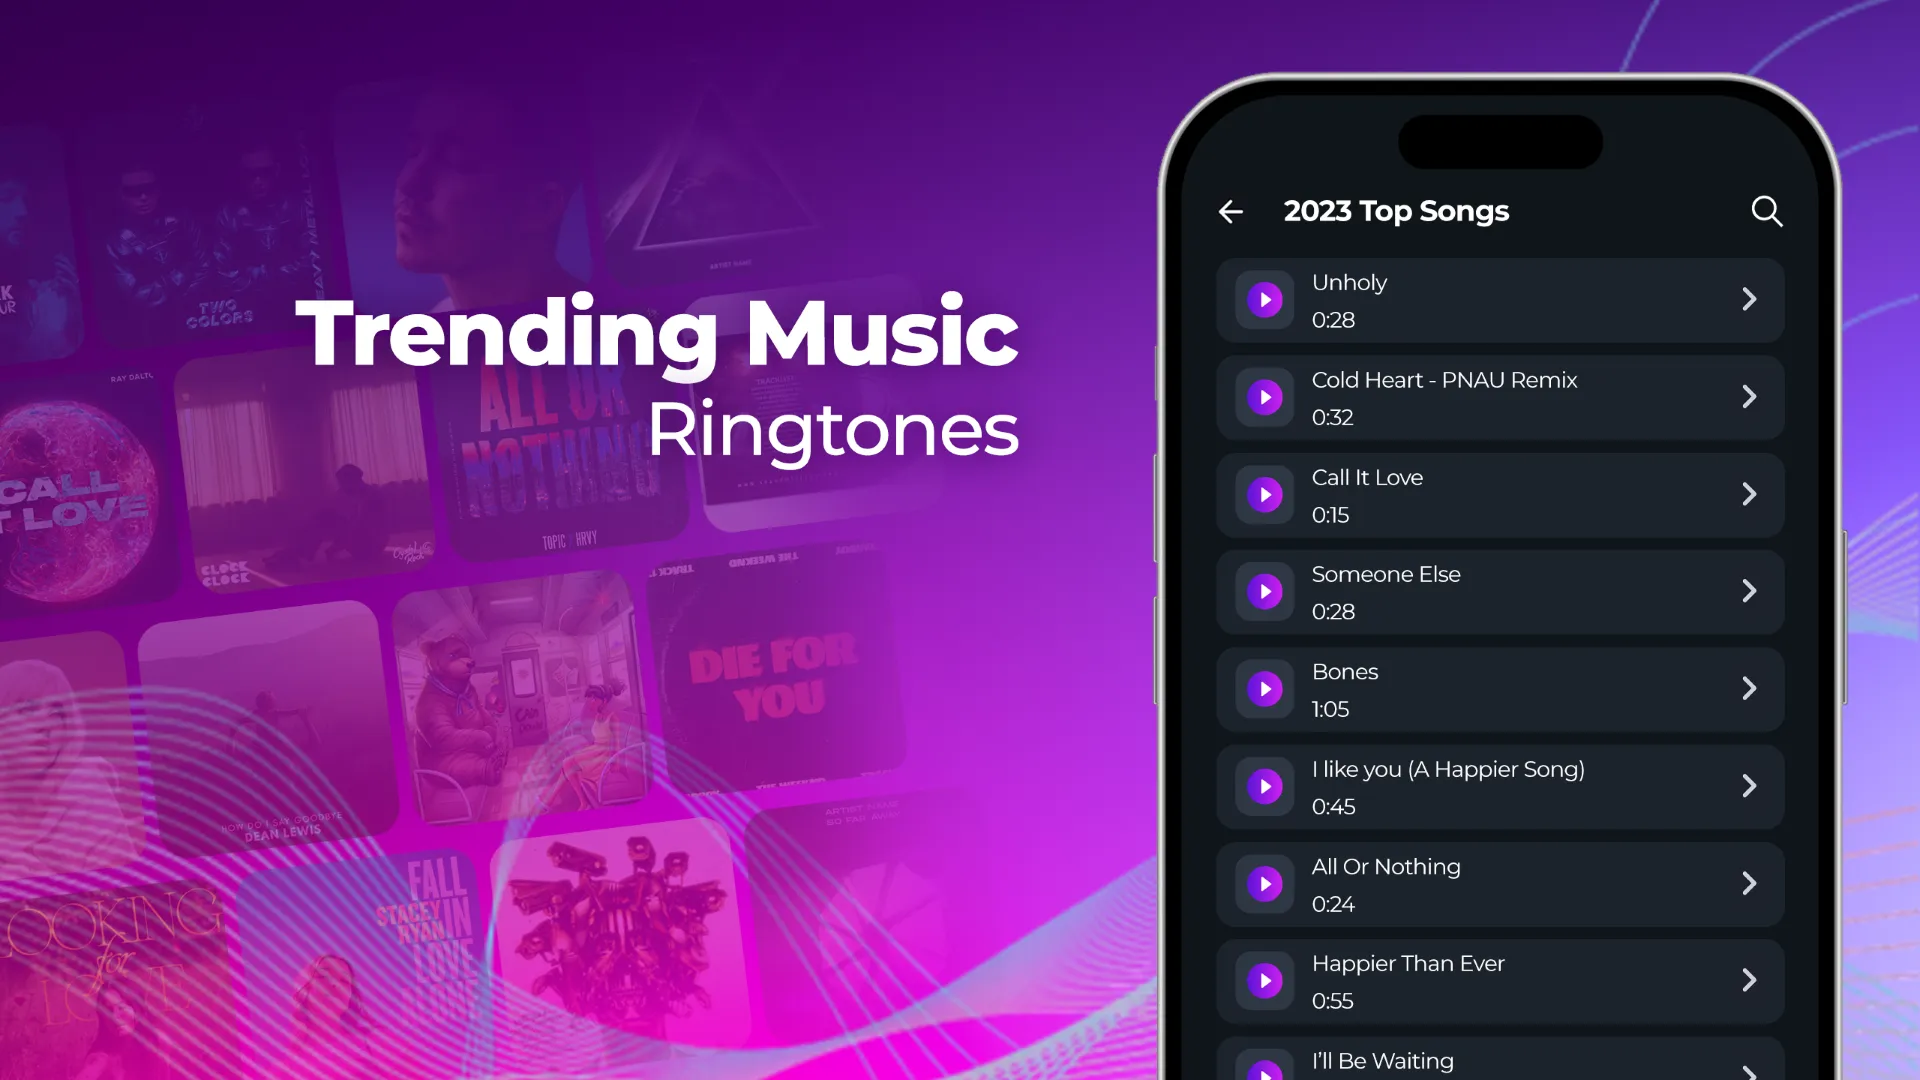Expand the Unholy song details
The width and height of the screenshot is (1920, 1080).
click(x=1751, y=299)
